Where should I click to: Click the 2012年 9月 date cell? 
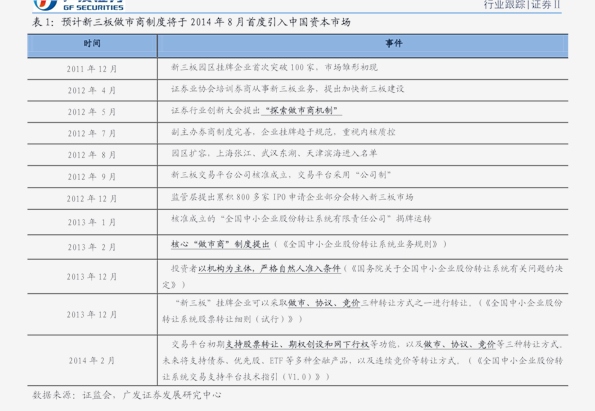coord(92,177)
